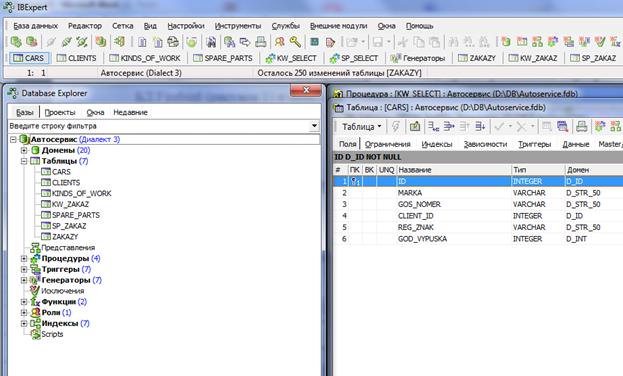Expand the Генераторы tree node
Viewport: 623px width, 376px height.
24,280
